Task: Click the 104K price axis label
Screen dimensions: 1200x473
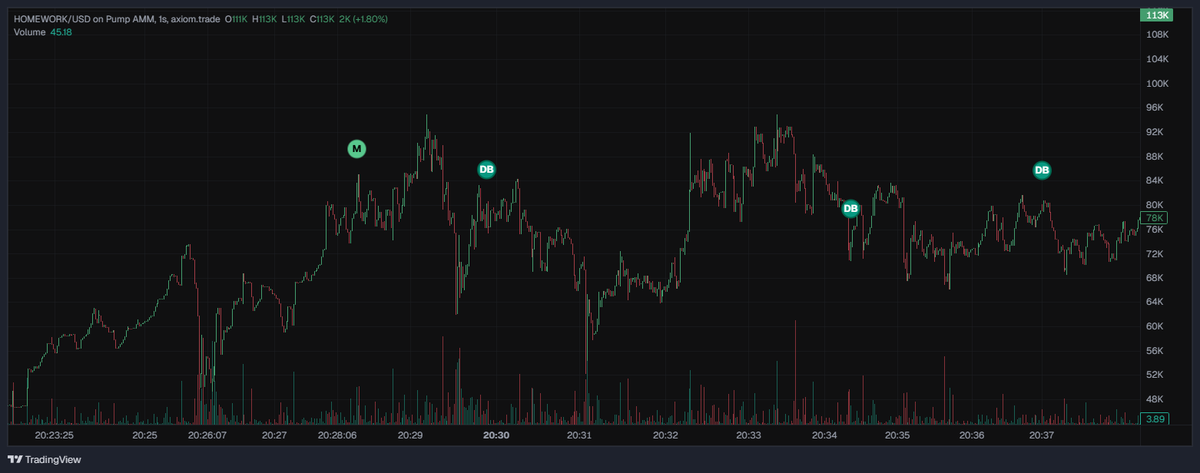Action: pyautogui.click(x=1157, y=59)
